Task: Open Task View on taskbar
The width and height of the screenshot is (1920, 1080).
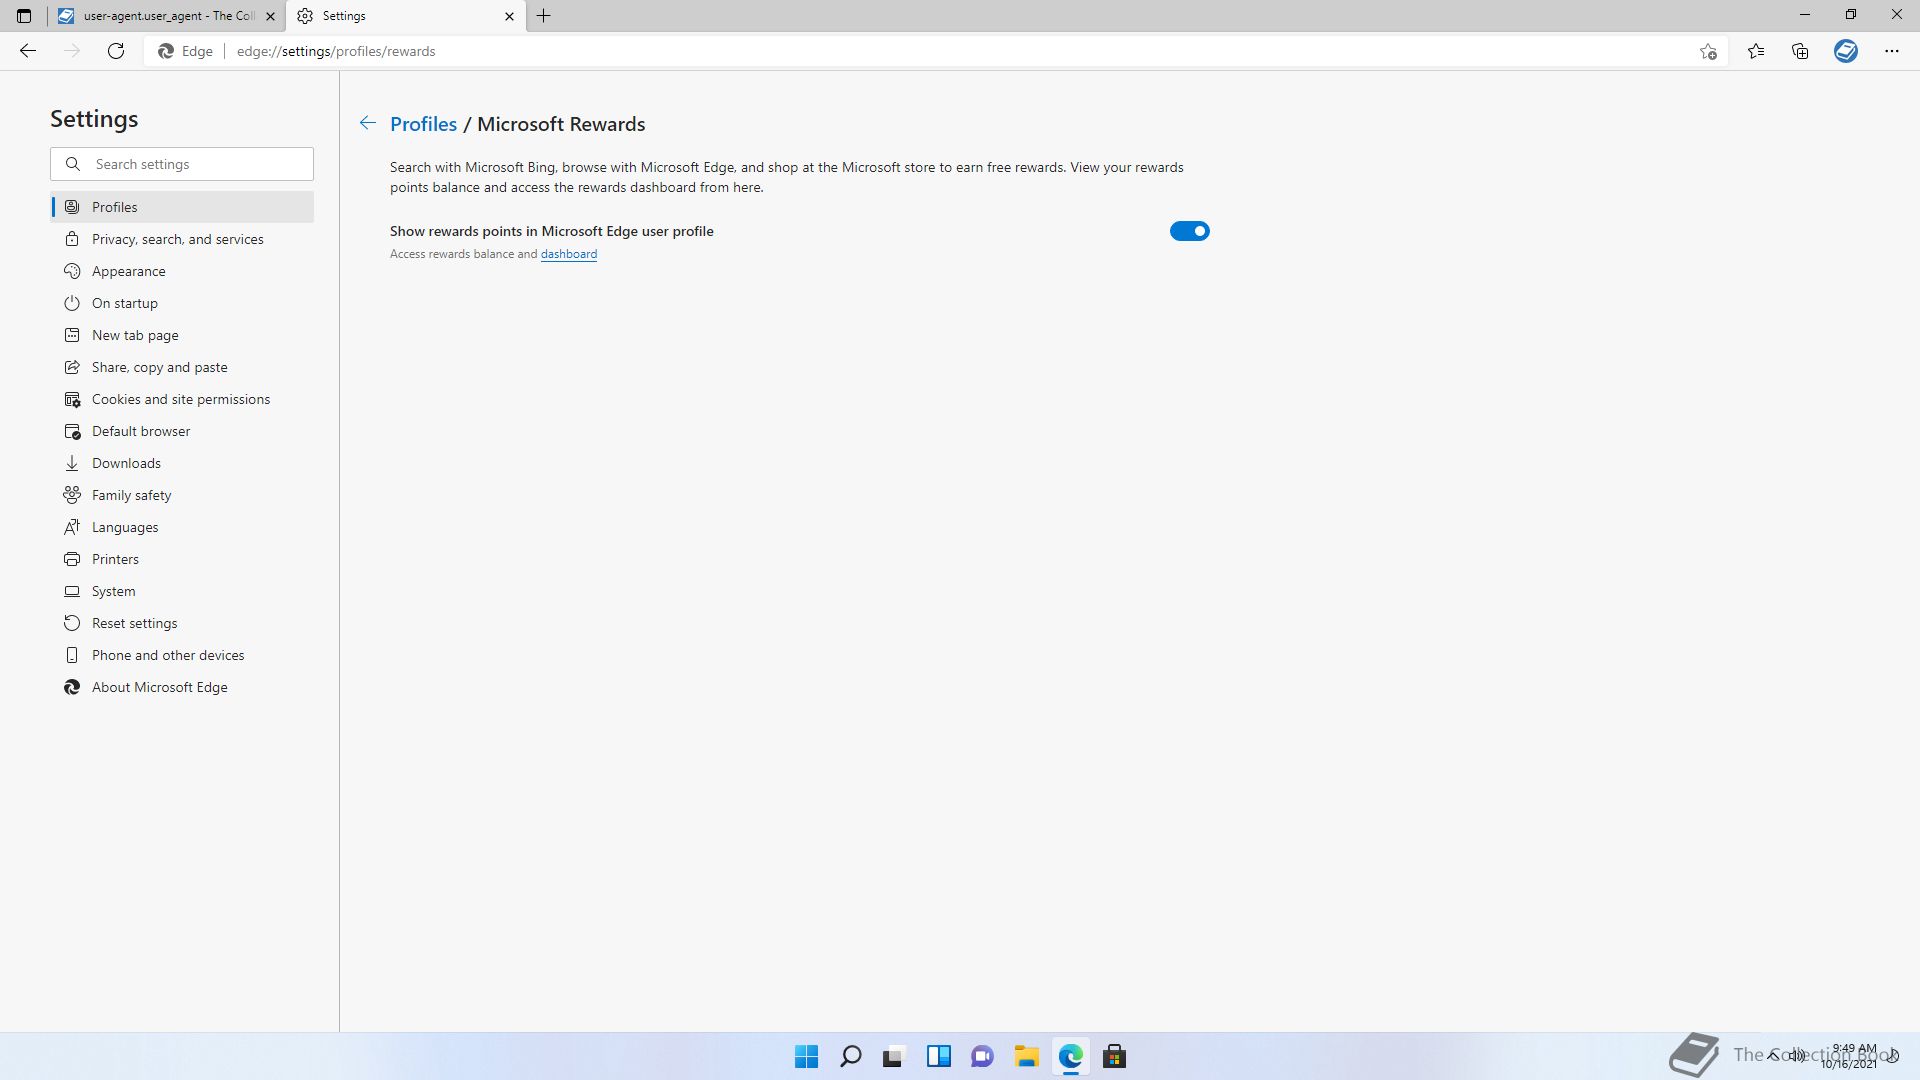Action: click(x=894, y=1056)
